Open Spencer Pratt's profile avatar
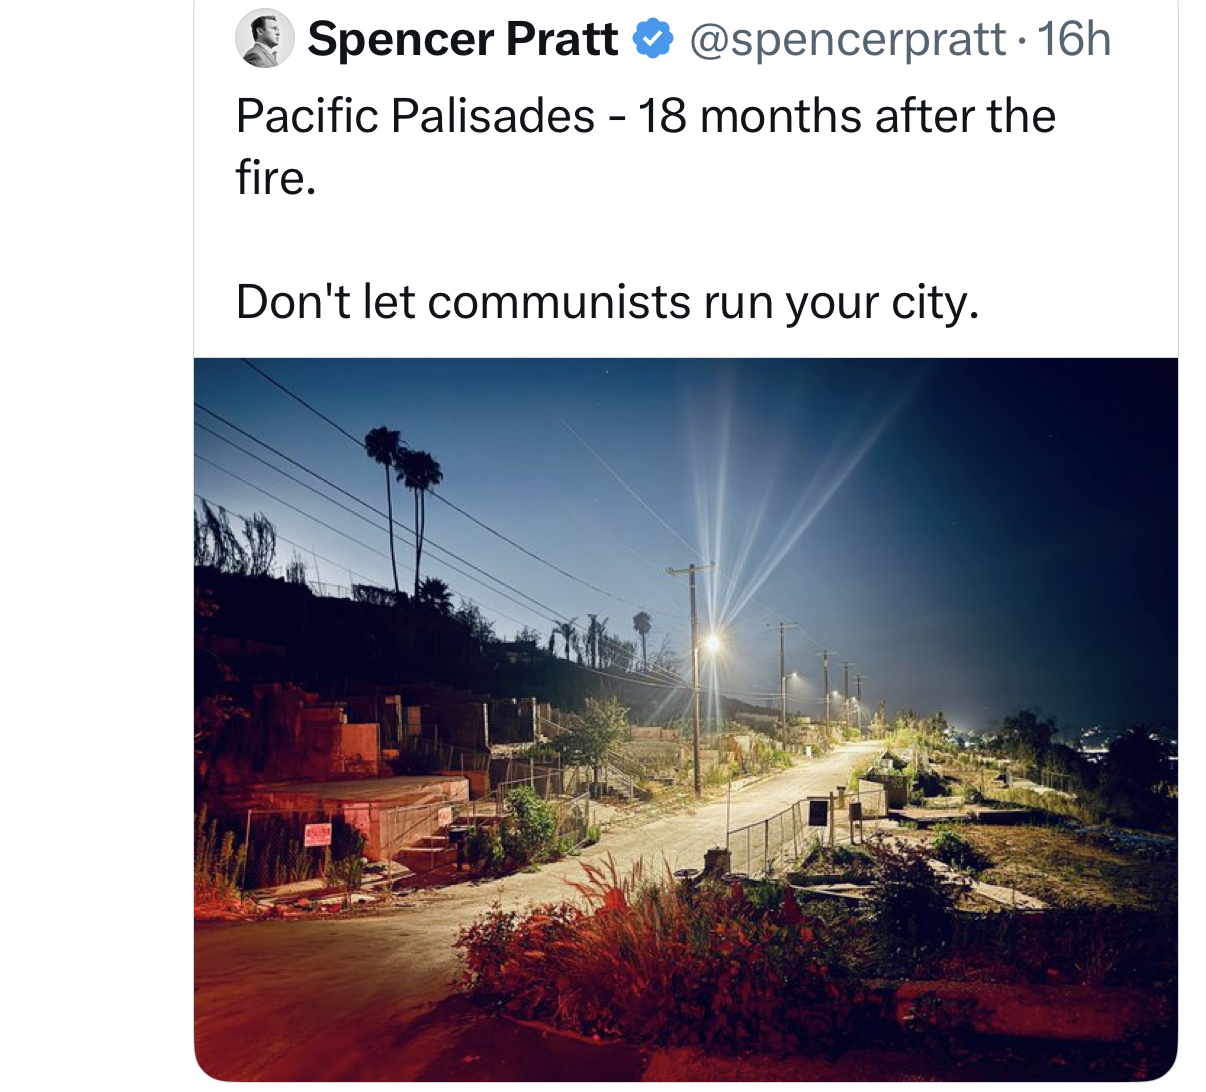The width and height of the screenshot is (1206, 1092). tap(264, 39)
